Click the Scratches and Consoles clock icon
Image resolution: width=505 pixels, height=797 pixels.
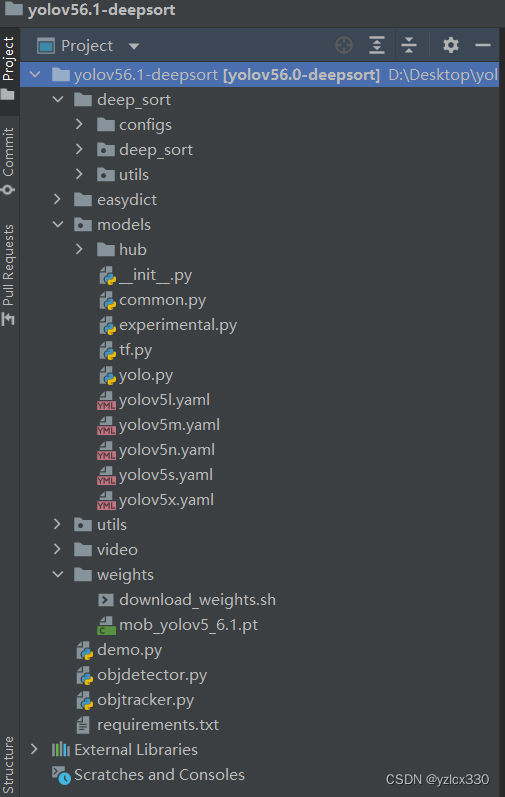point(61,775)
